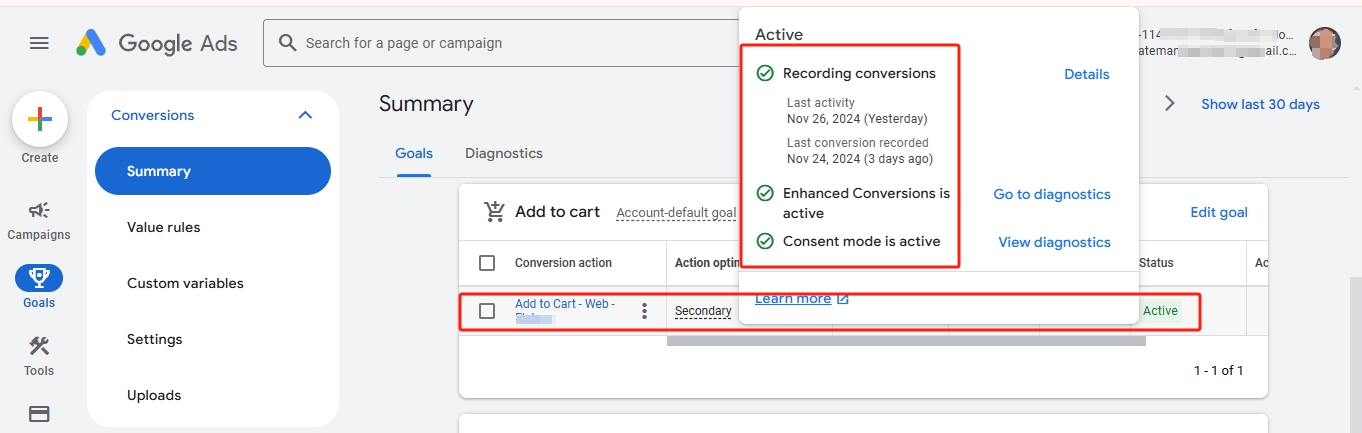Click the horizontal table scrollbar
The height and width of the screenshot is (433, 1362).
click(x=905, y=341)
